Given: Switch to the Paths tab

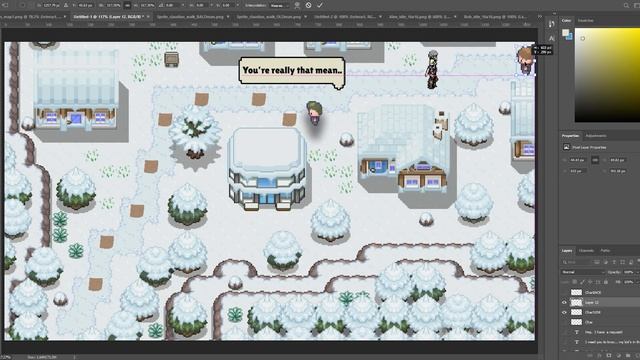Looking at the screenshot, I should (605, 250).
